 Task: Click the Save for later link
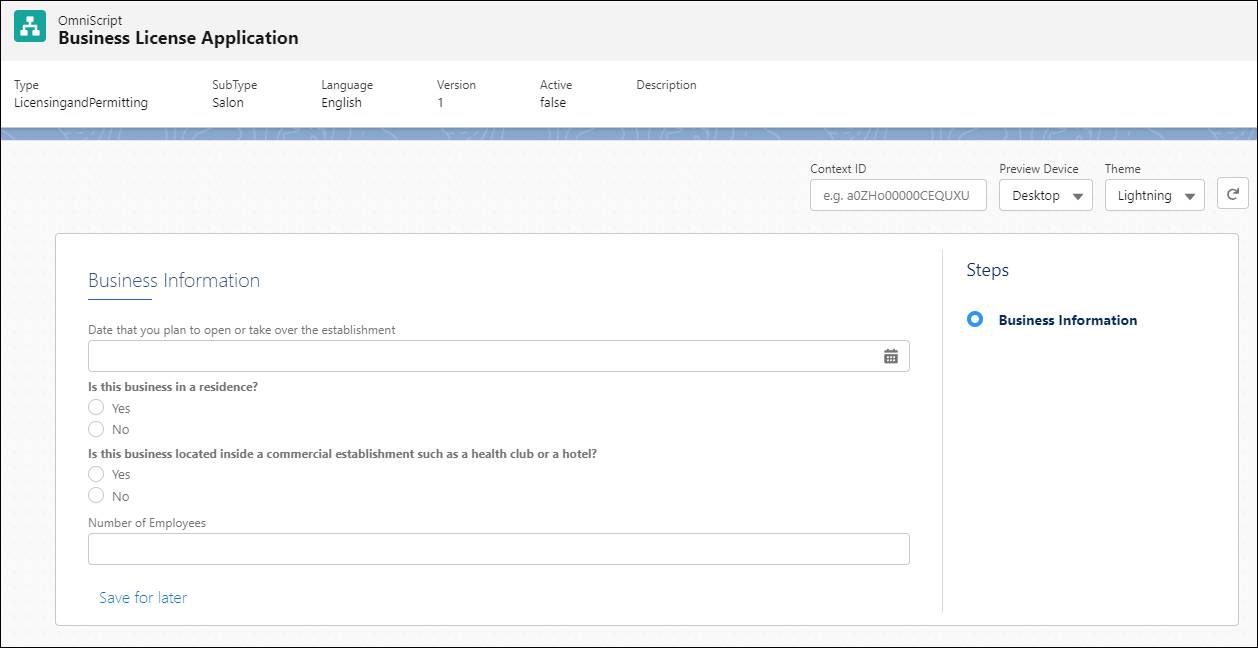(142, 597)
